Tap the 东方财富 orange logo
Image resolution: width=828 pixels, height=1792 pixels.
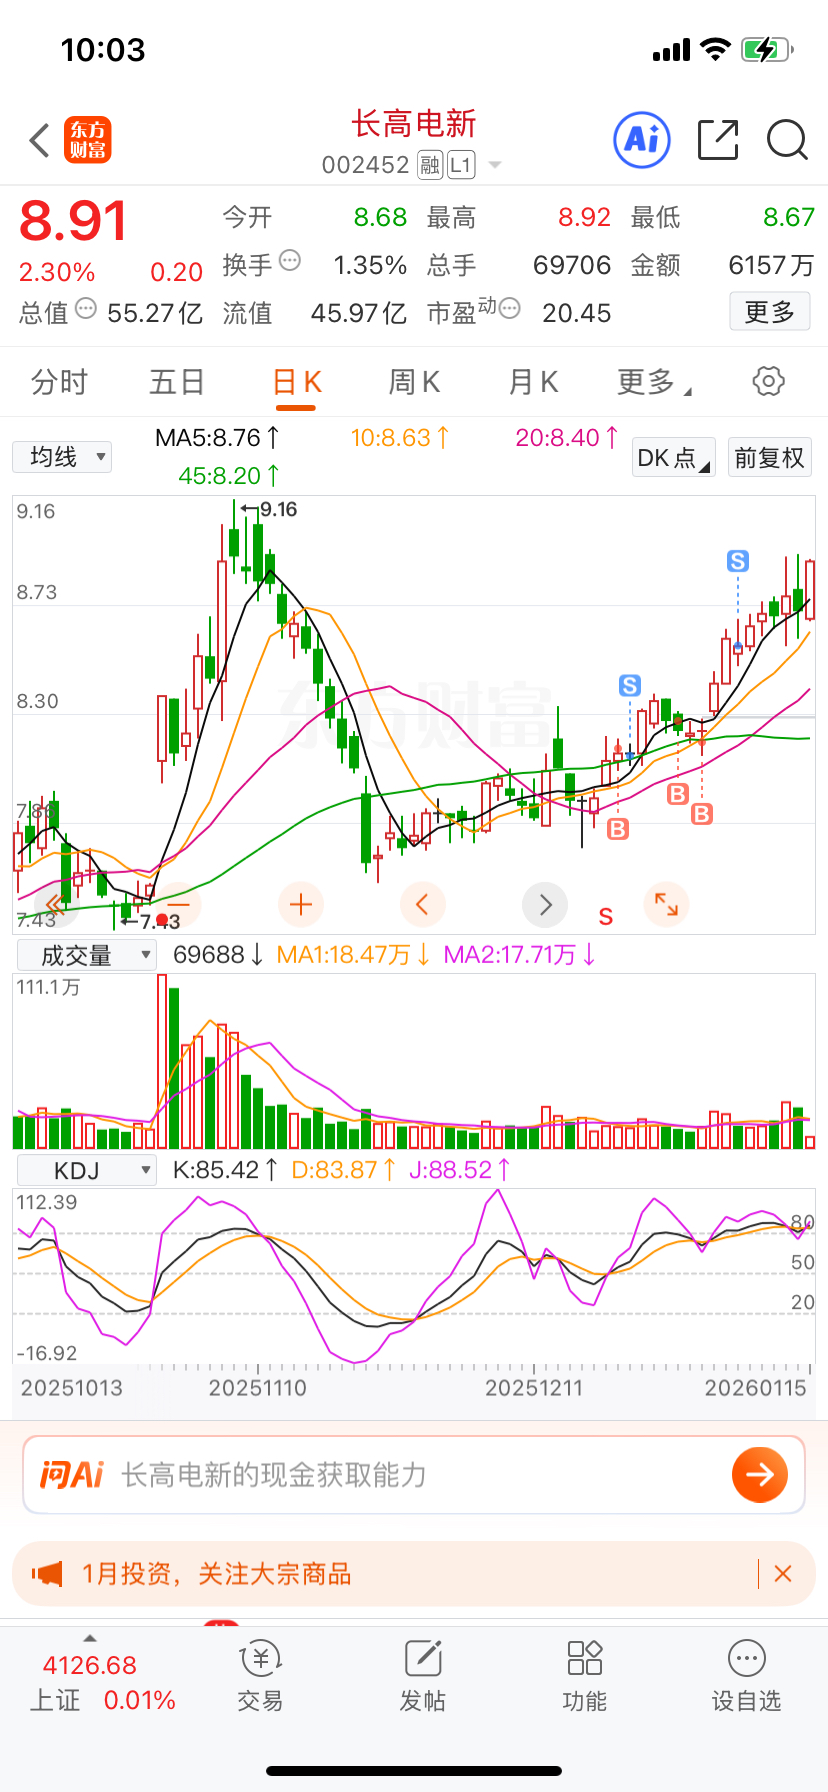(x=88, y=140)
